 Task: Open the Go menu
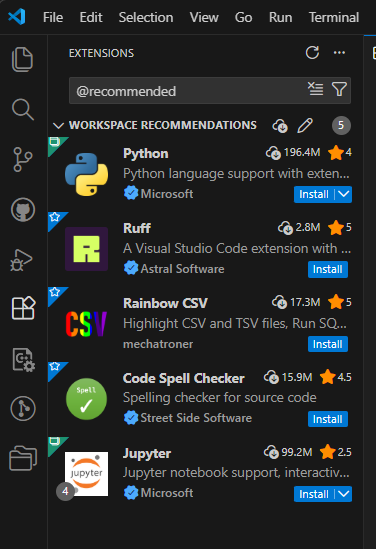[x=243, y=17]
